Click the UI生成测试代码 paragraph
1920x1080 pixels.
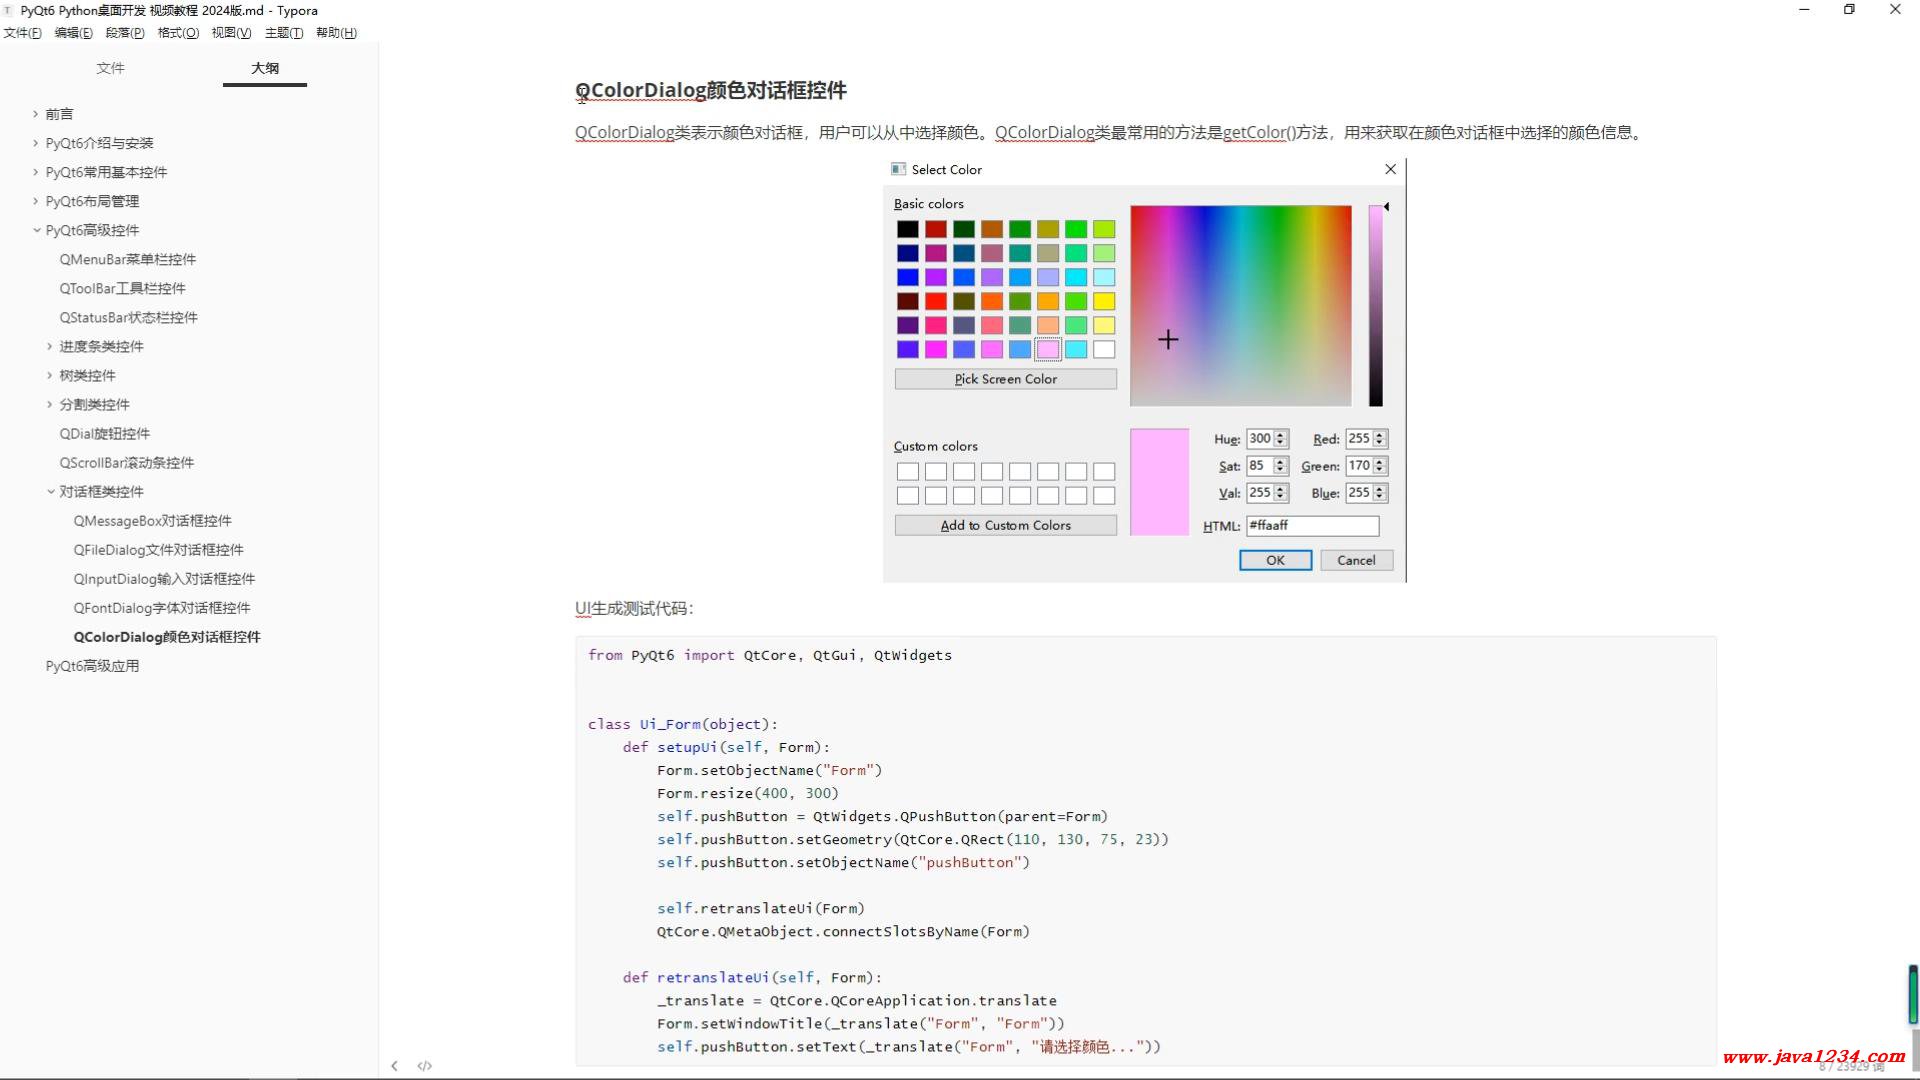click(634, 608)
